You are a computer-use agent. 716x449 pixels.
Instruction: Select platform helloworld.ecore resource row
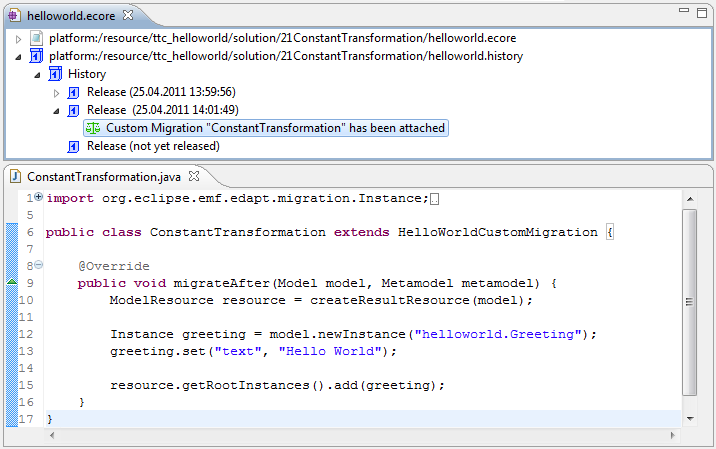tap(283, 38)
